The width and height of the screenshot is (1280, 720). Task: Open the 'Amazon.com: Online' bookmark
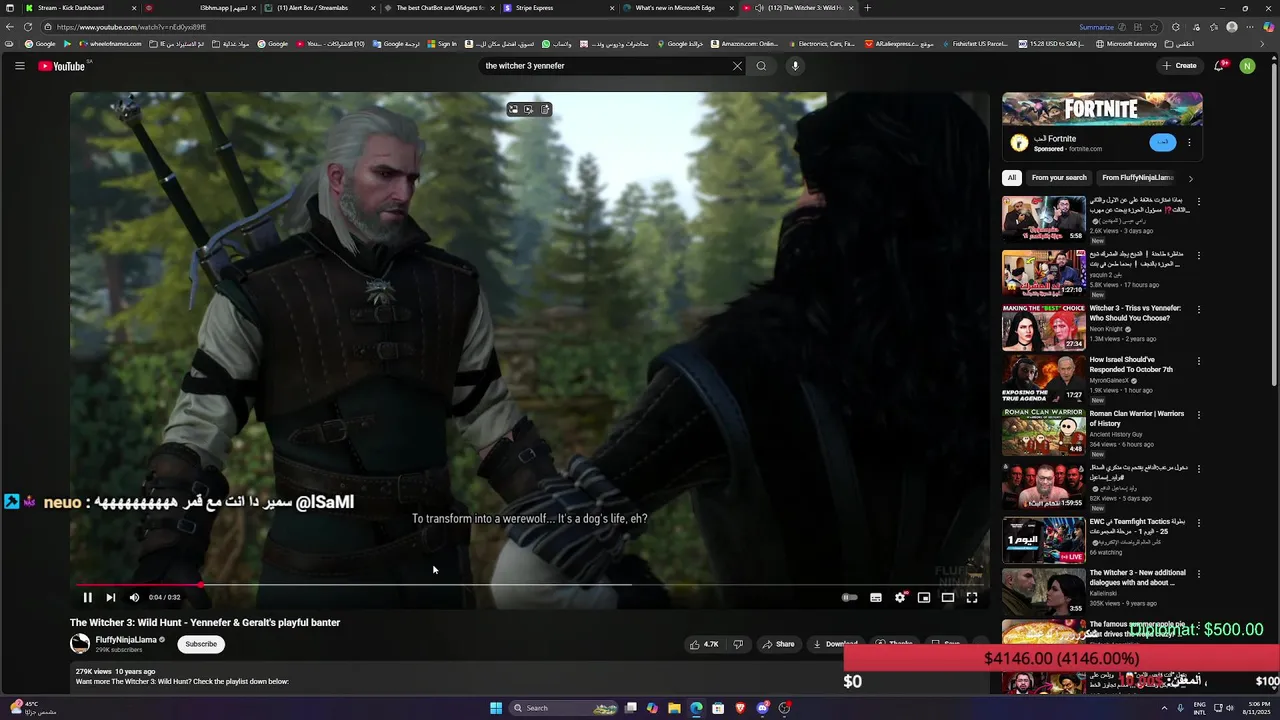pyautogui.click(x=745, y=44)
